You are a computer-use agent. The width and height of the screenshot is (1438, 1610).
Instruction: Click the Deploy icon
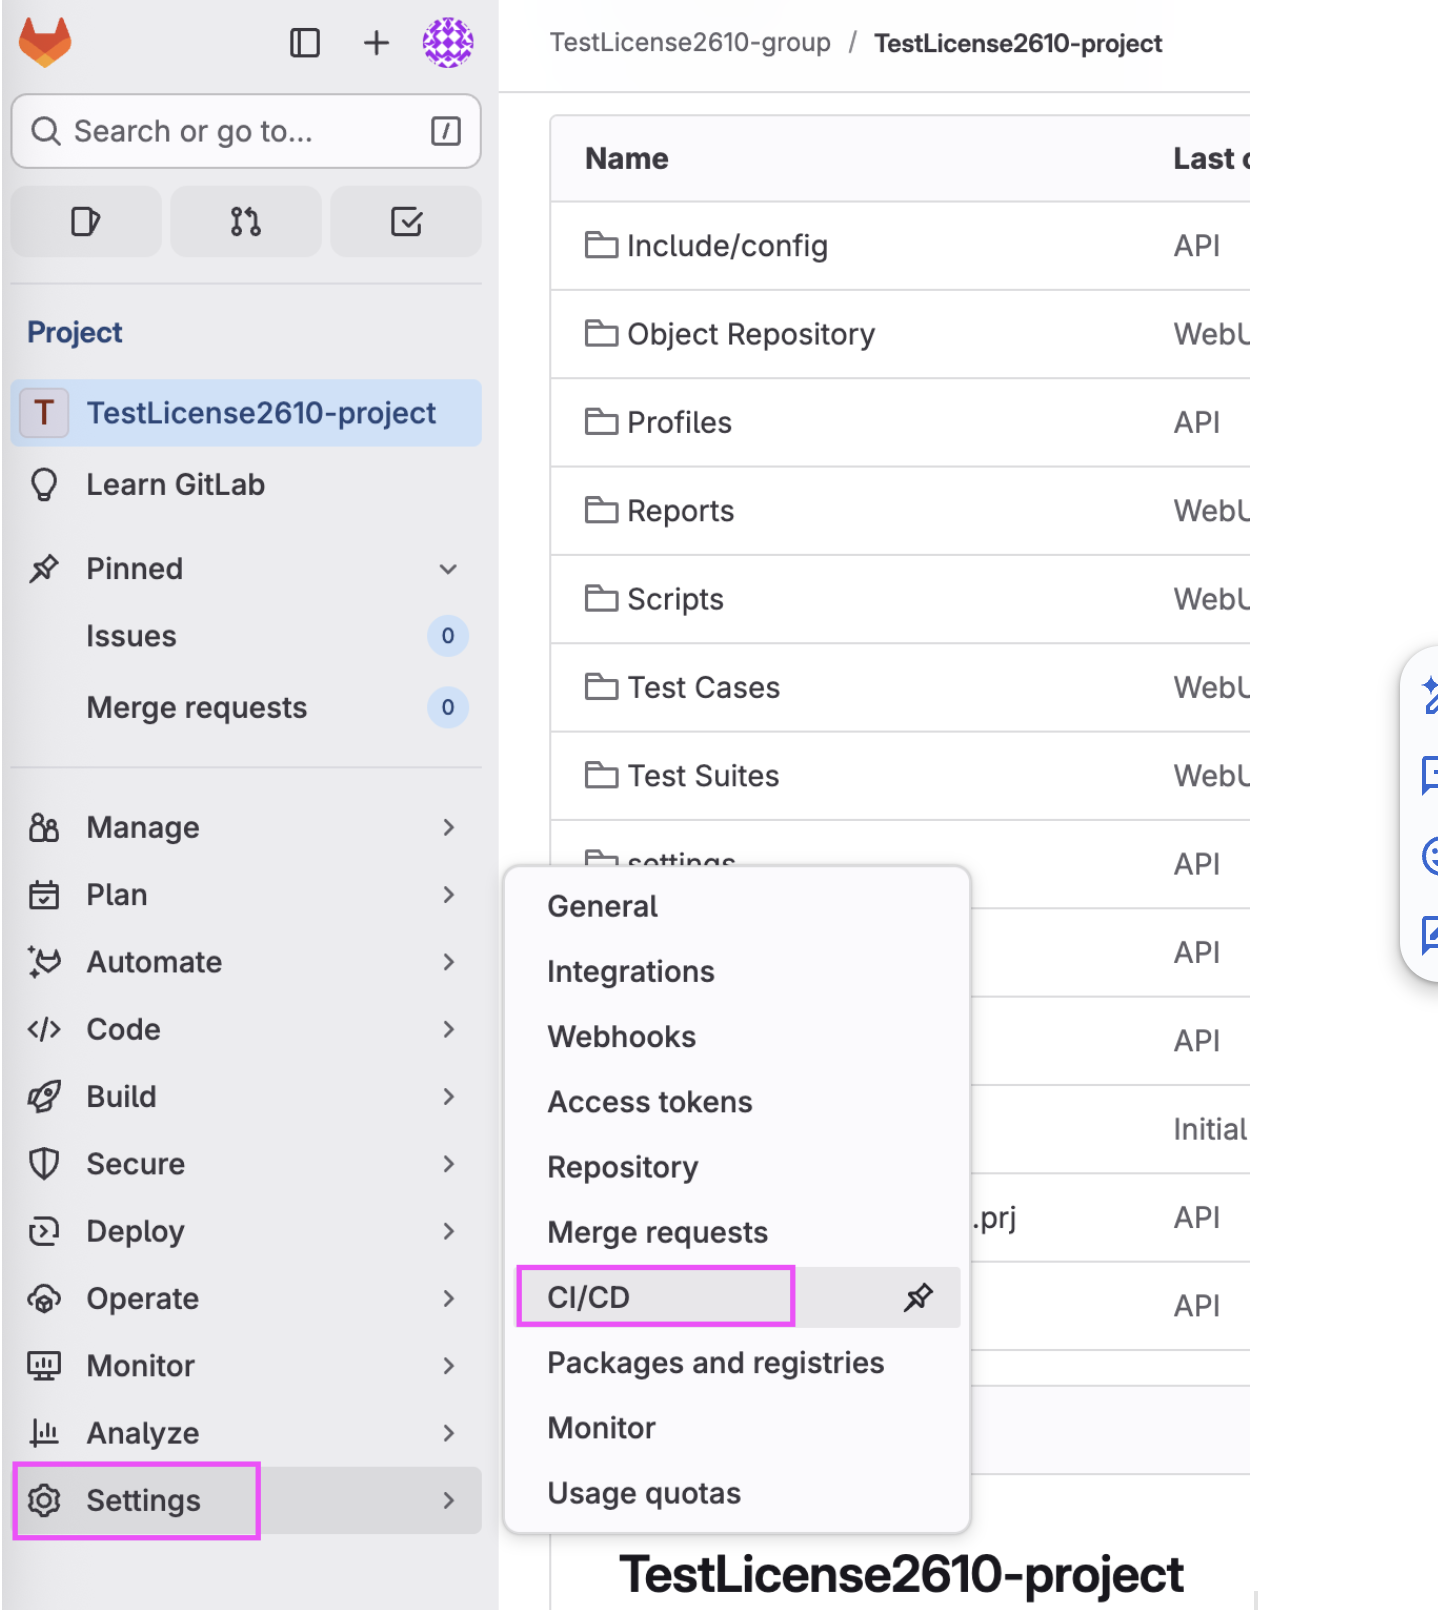tap(44, 1231)
